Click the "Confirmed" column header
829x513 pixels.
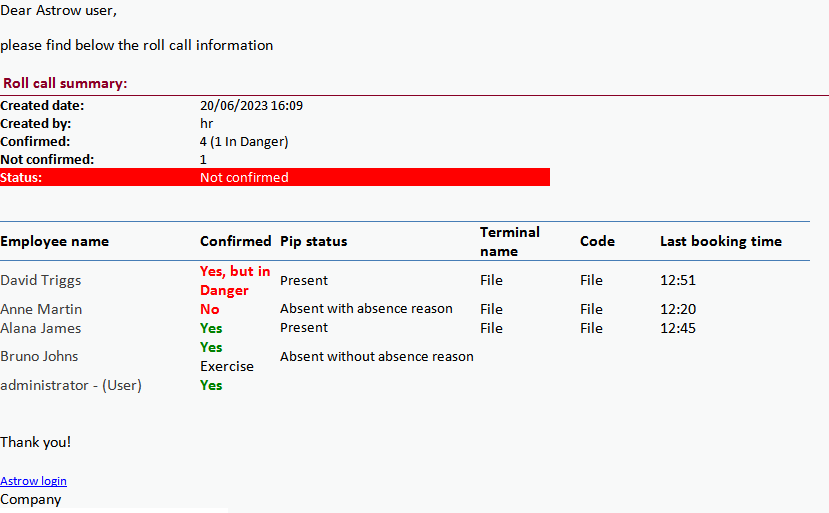coord(235,241)
